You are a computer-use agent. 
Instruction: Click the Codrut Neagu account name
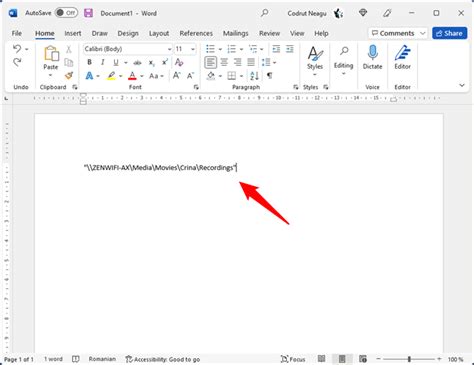click(307, 13)
